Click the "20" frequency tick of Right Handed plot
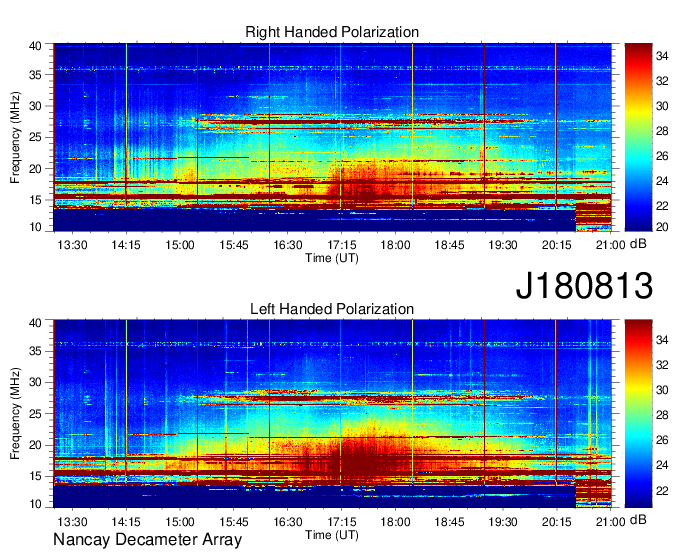Viewport: 680px width, 552px height. click(35, 168)
